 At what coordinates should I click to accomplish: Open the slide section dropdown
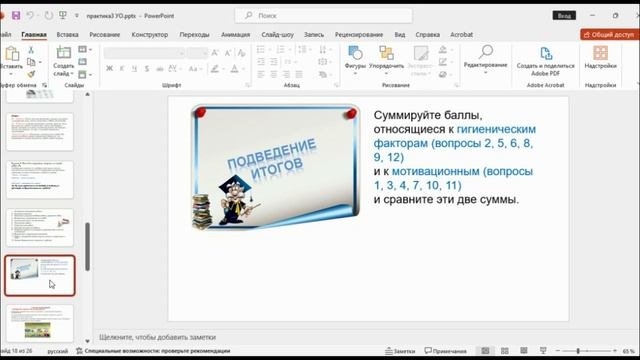pyautogui.click(x=84, y=74)
